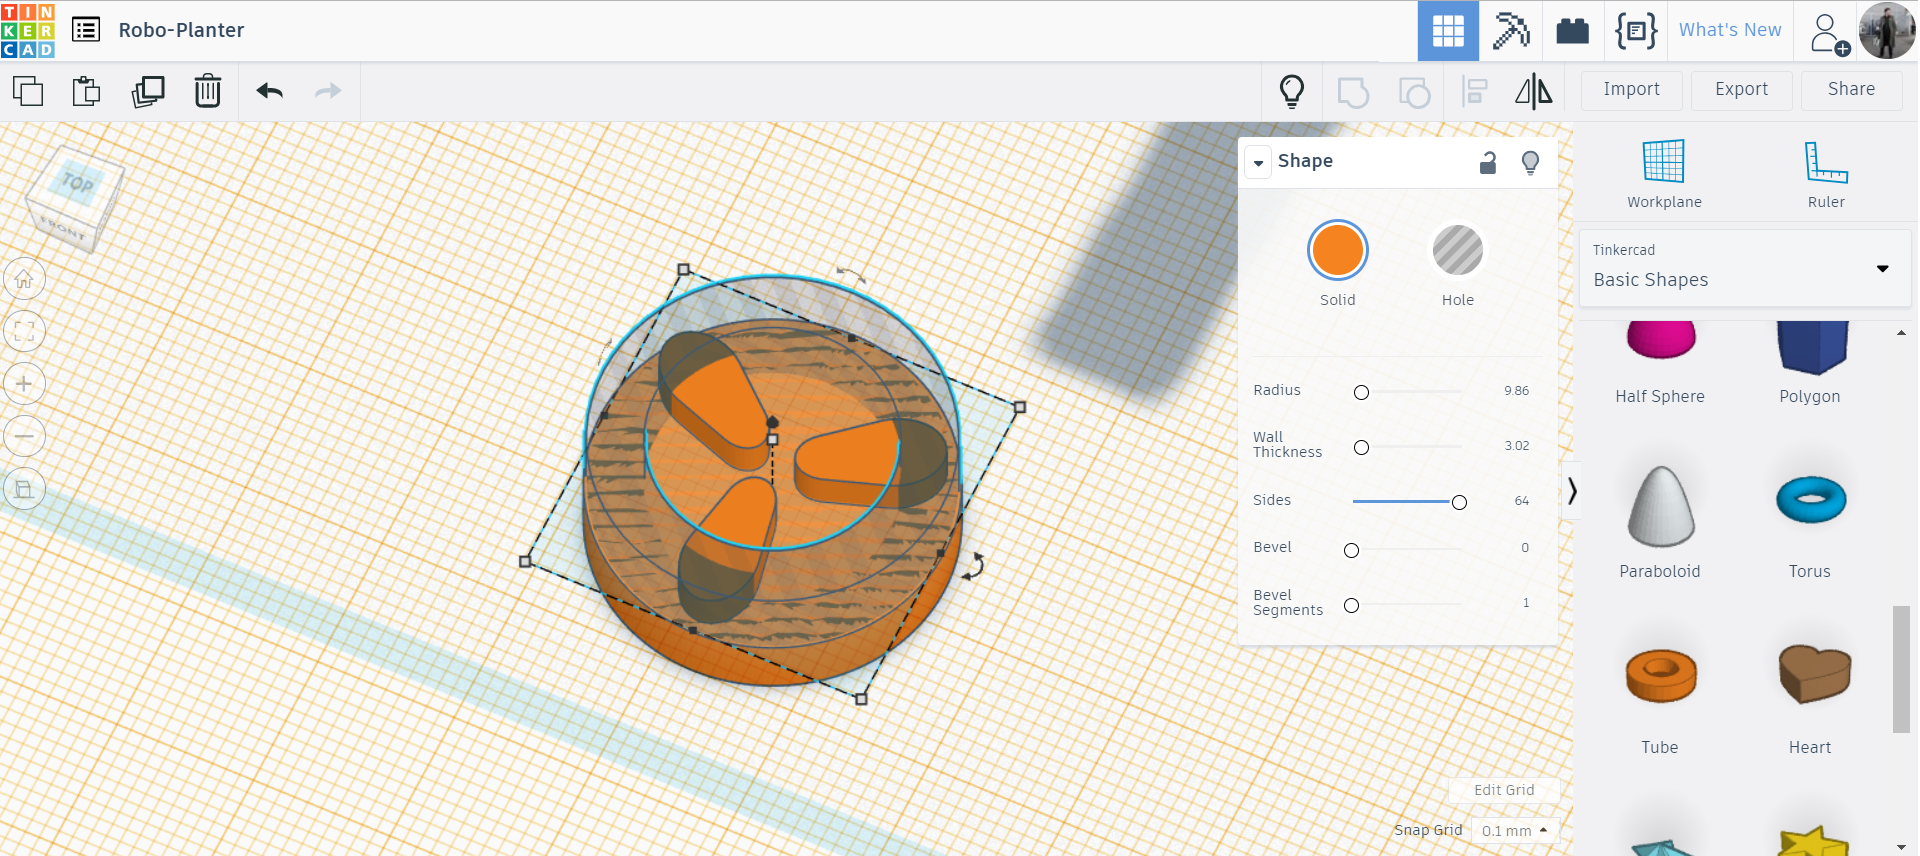1920x856 pixels.
Task: Collapse the shapes sidebar chevron
Action: (1572, 491)
